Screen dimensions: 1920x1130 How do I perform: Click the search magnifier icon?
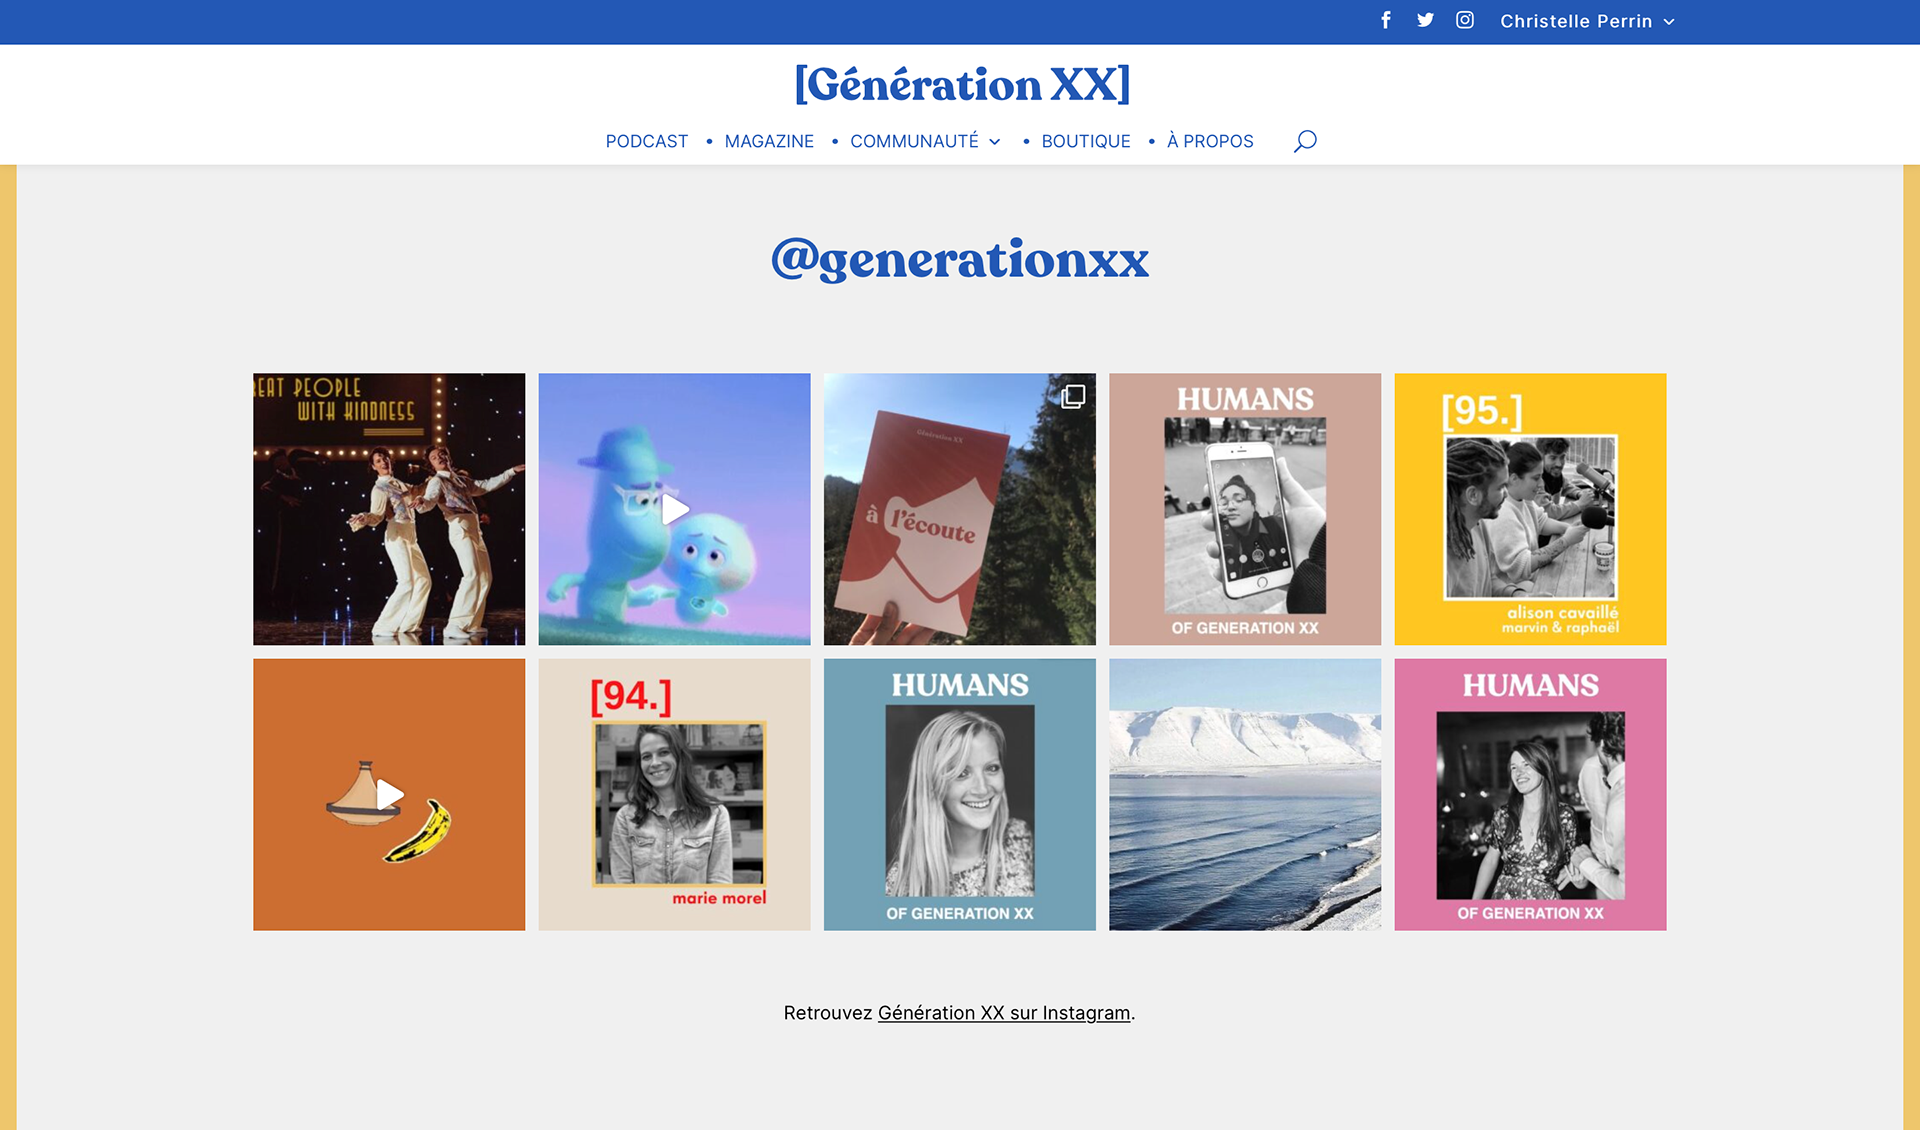coord(1305,141)
